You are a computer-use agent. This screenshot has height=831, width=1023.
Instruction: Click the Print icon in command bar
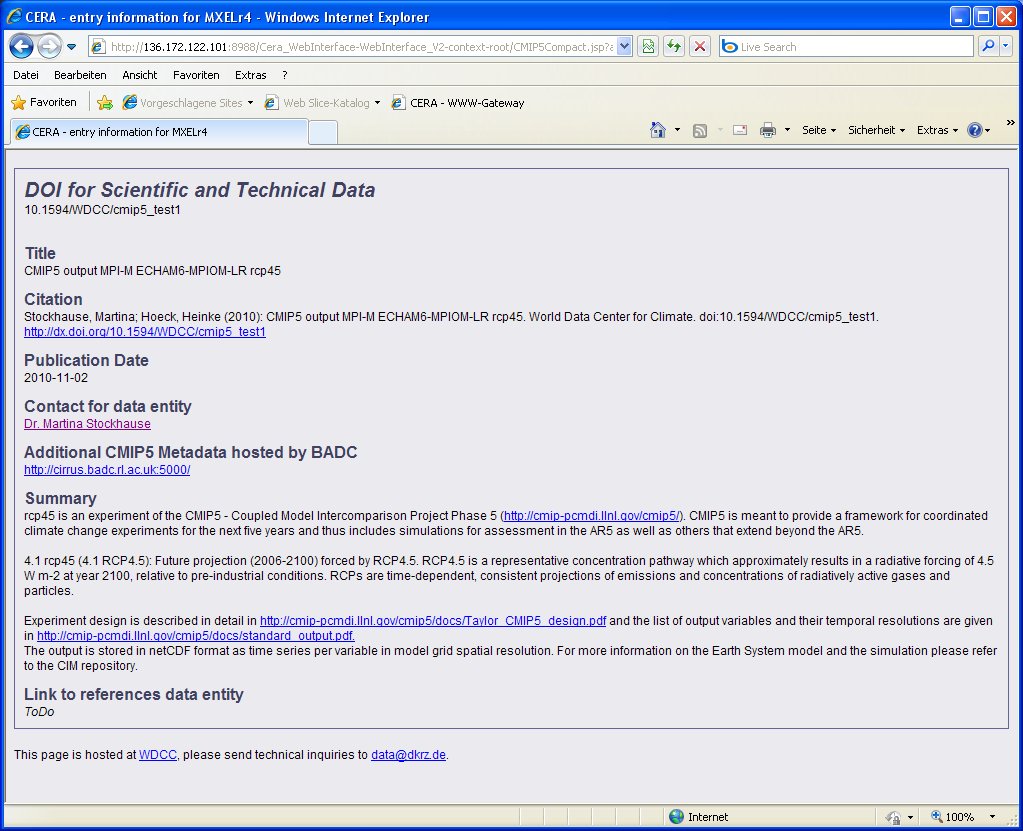(767, 130)
